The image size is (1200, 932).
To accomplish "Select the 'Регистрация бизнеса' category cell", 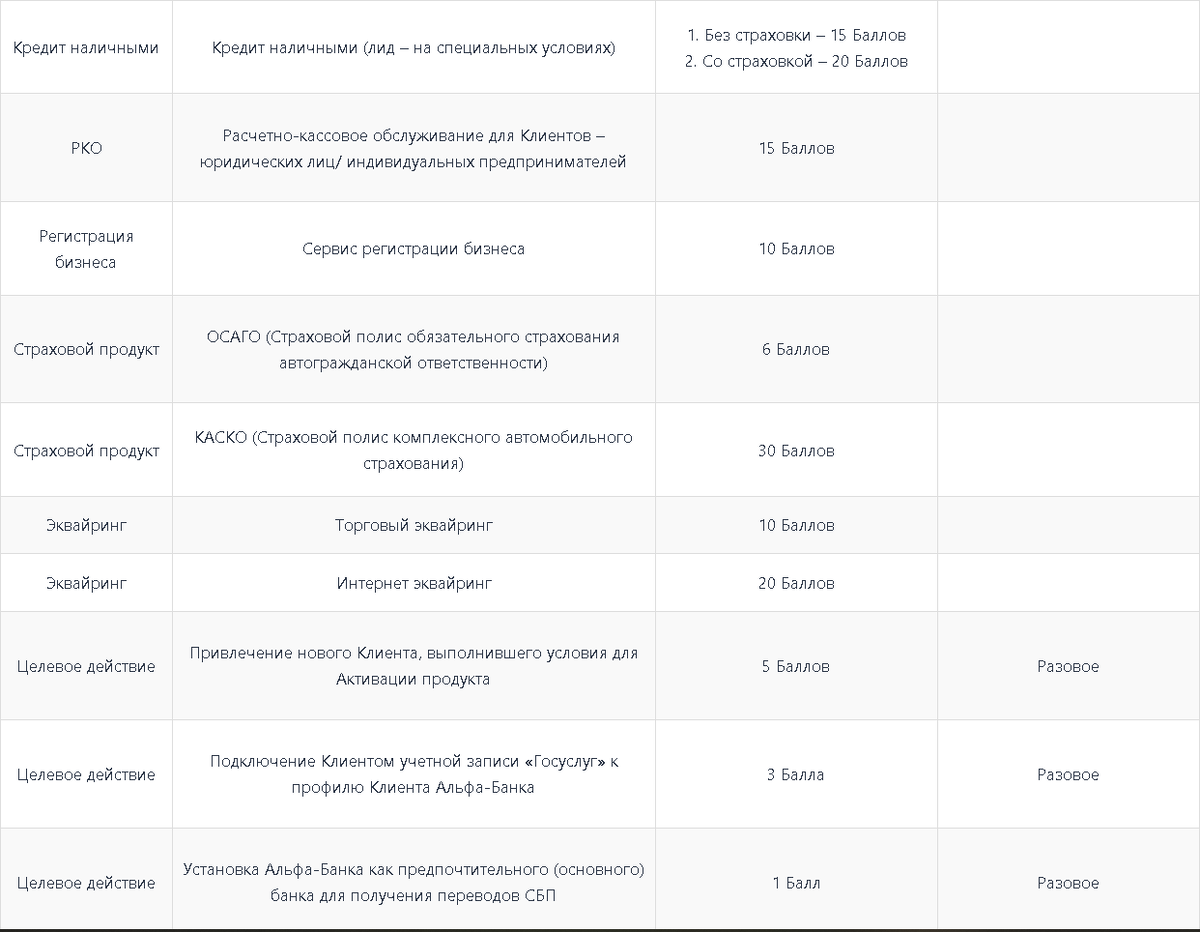I will pyautogui.click(x=86, y=249).
